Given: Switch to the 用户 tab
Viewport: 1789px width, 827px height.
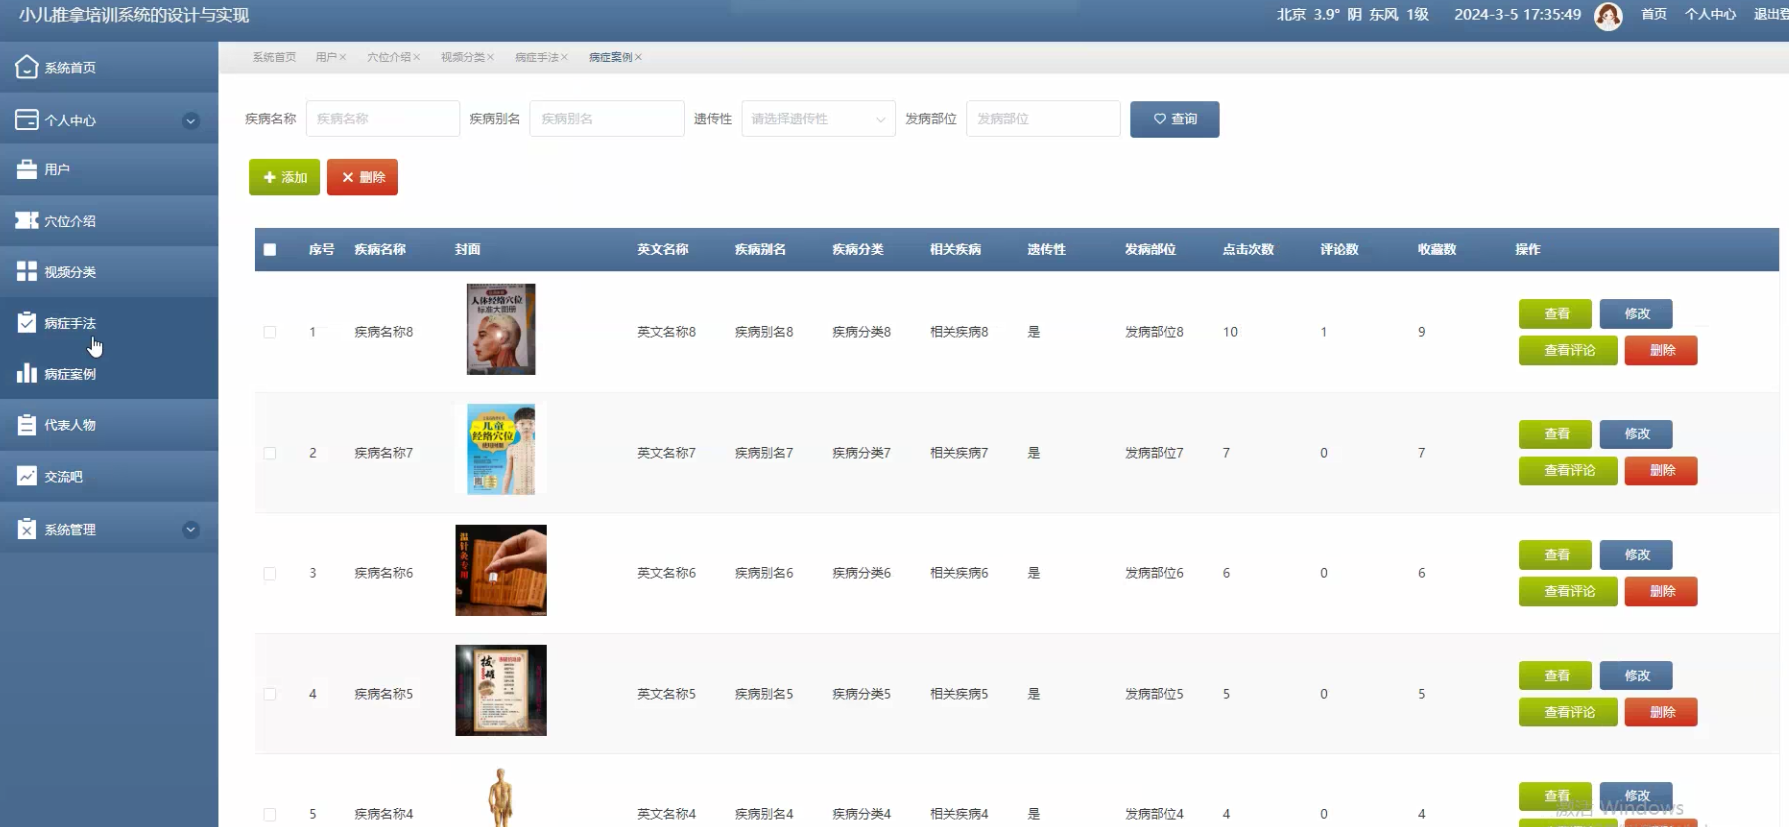Looking at the screenshot, I should tap(326, 57).
